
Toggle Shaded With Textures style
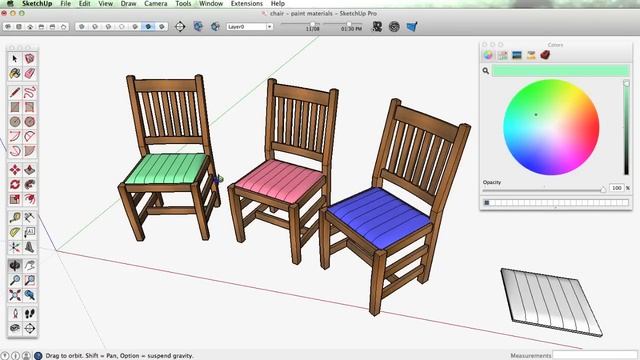click(149, 27)
